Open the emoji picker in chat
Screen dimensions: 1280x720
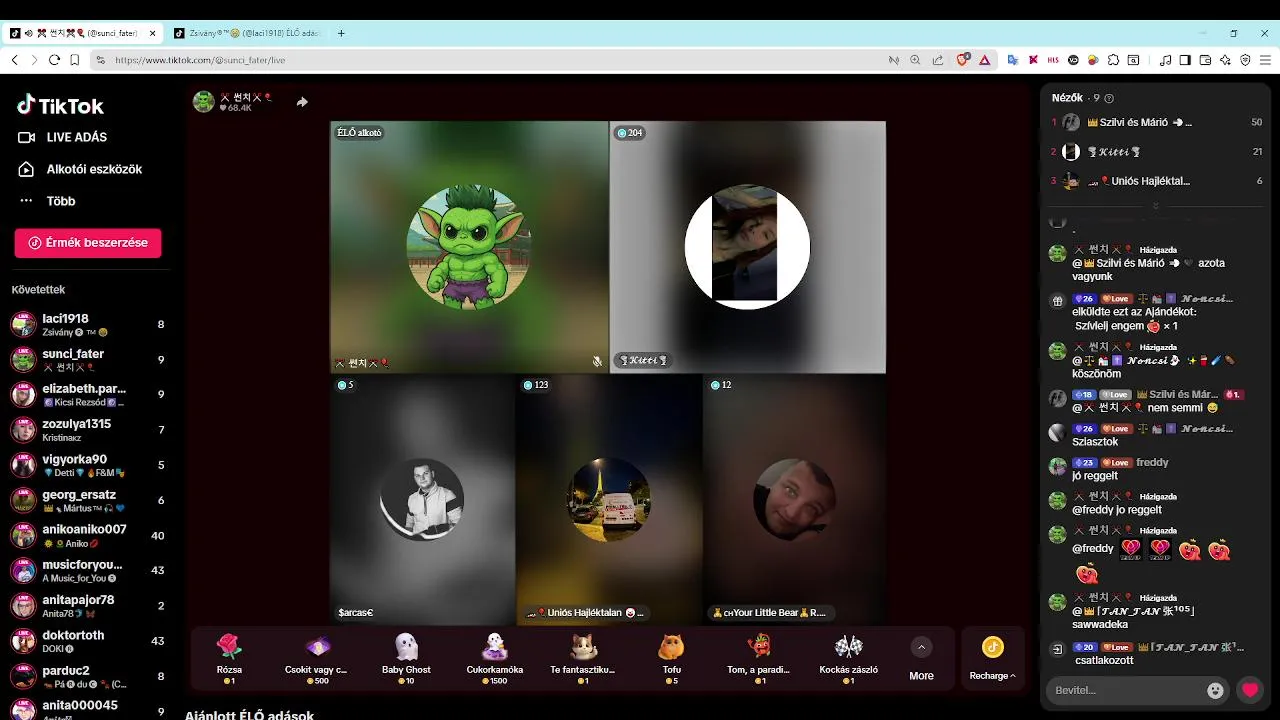point(1215,690)
